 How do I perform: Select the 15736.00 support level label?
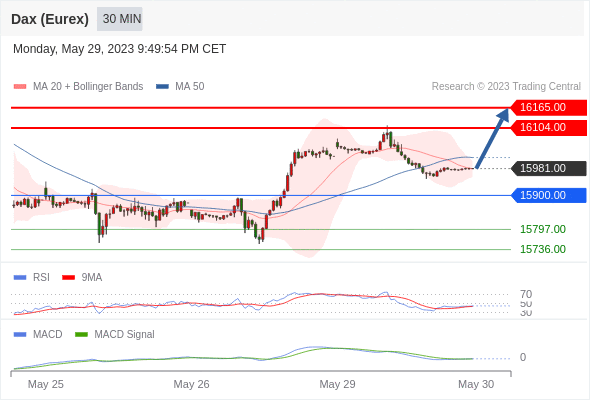pos(543,249)
